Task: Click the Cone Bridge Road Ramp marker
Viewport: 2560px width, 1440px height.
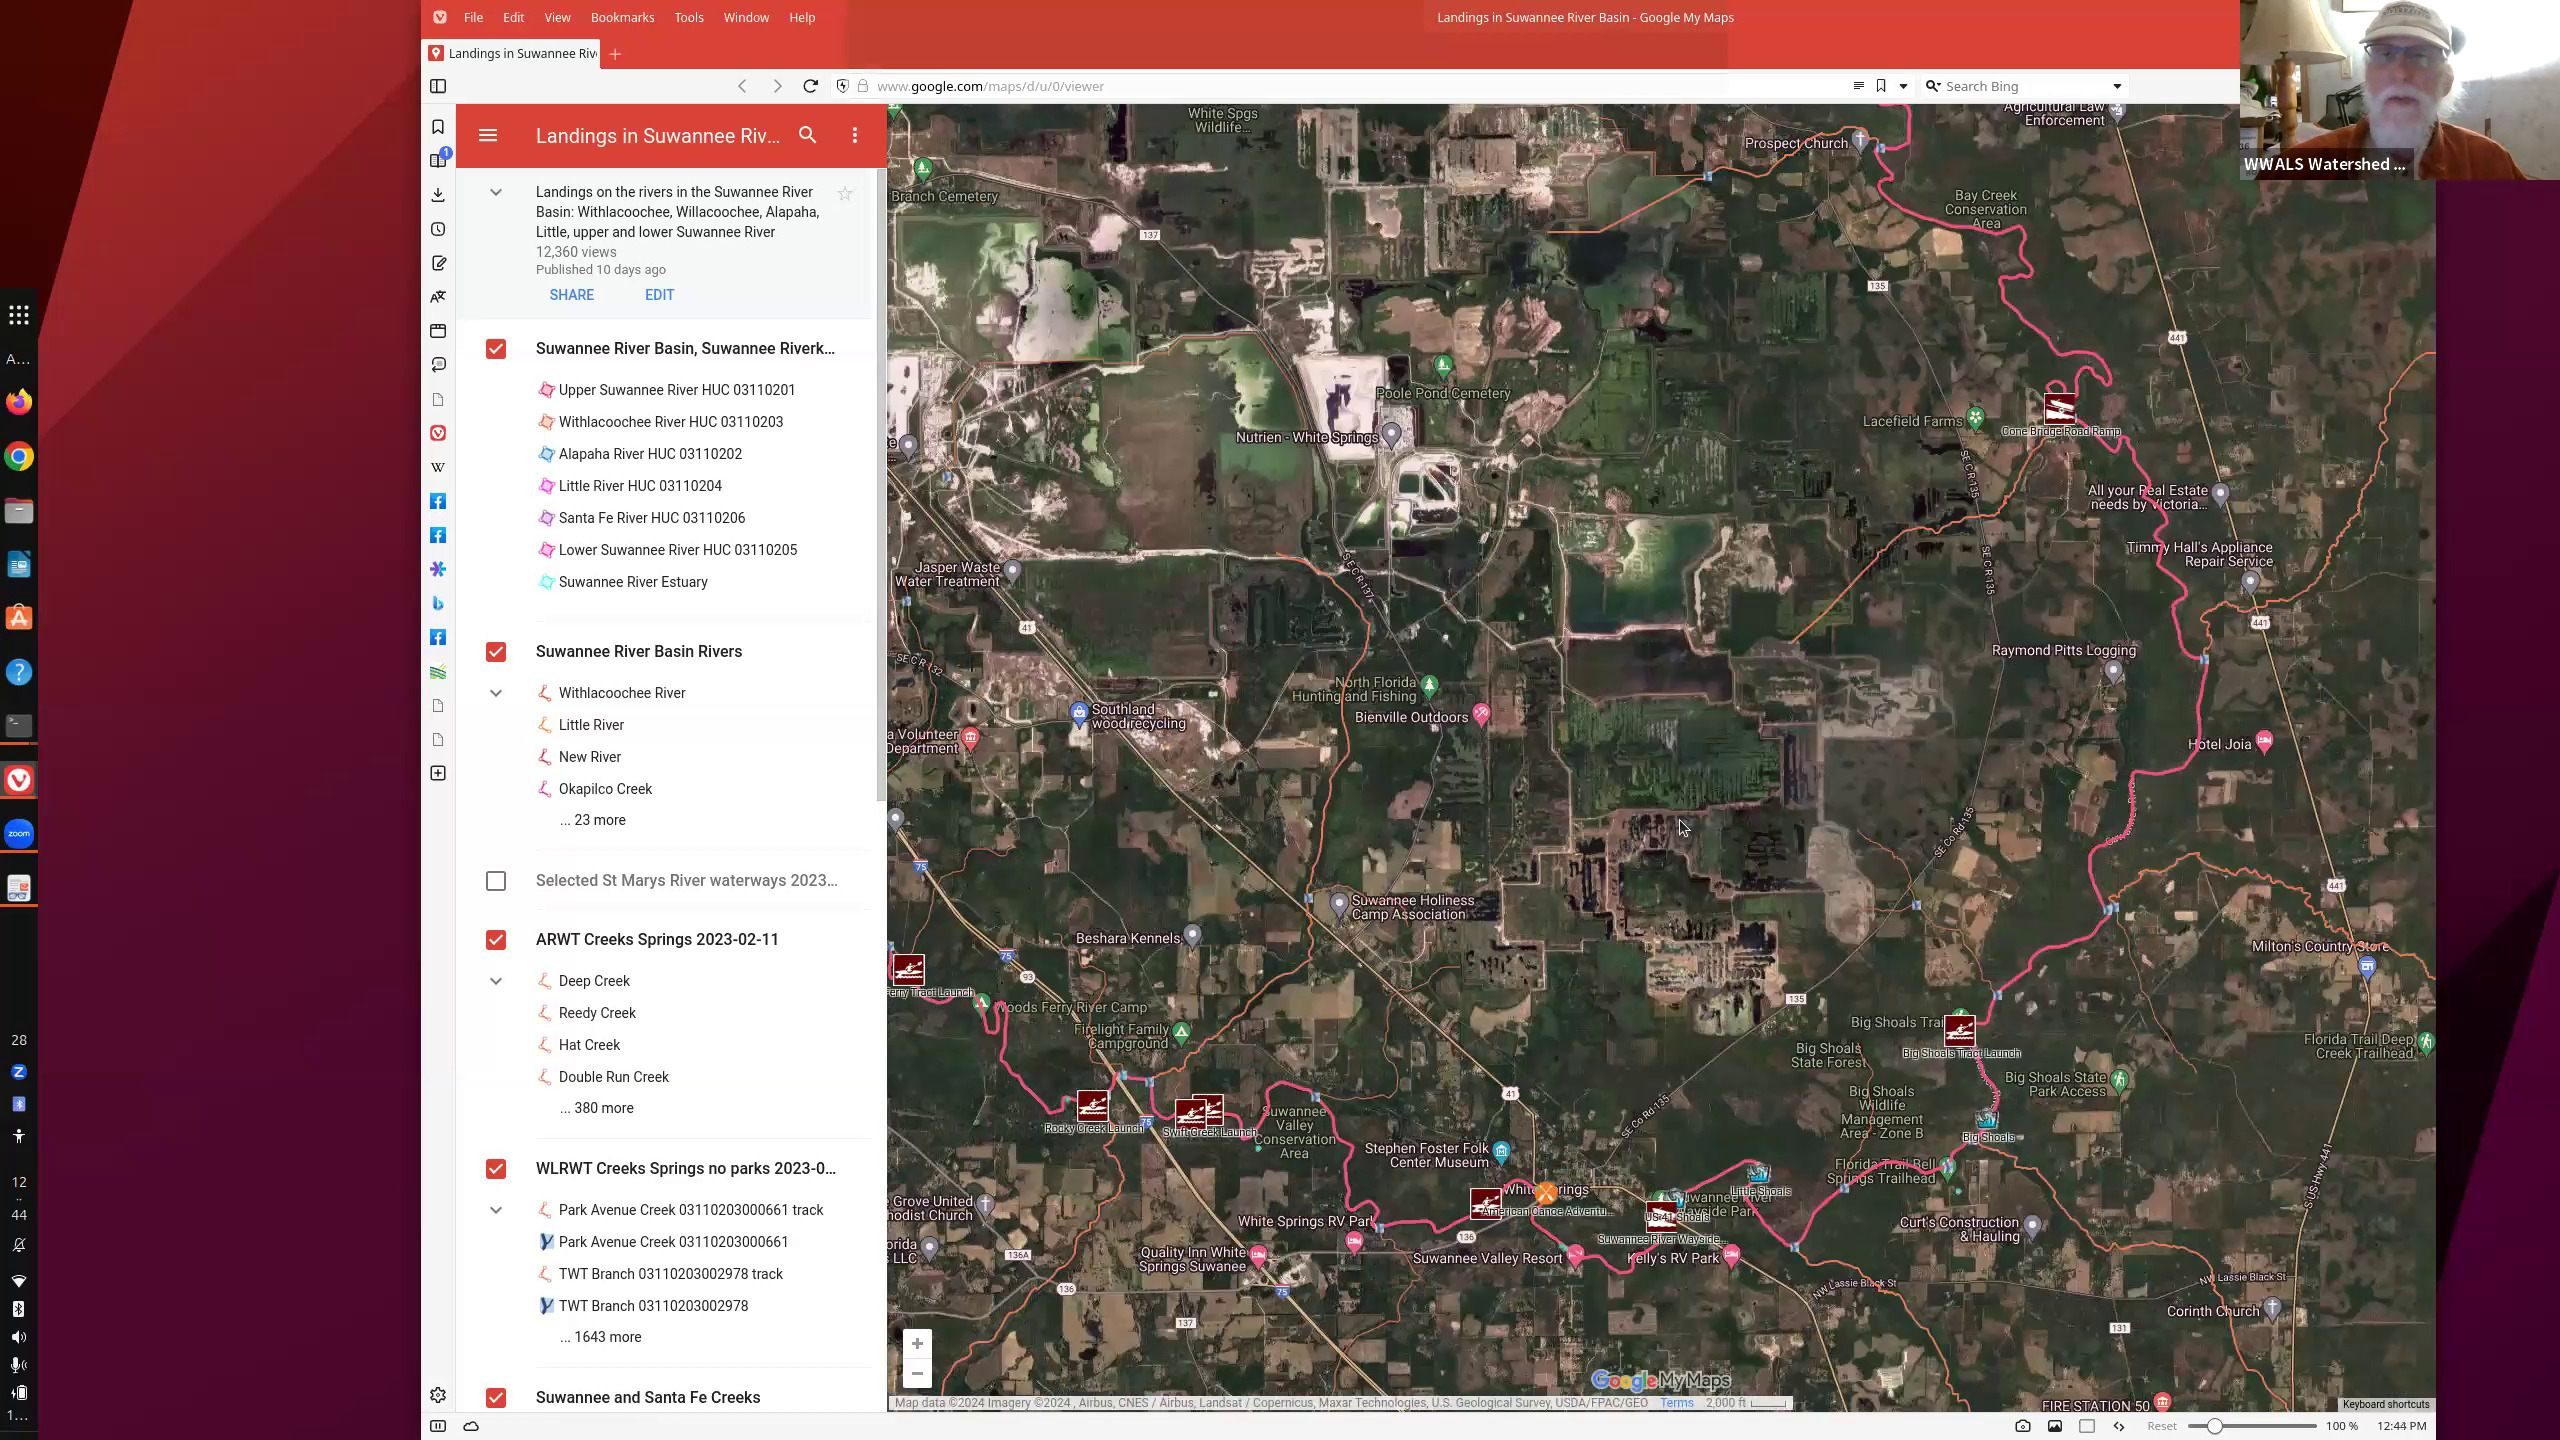Action: coord(2059,408)
